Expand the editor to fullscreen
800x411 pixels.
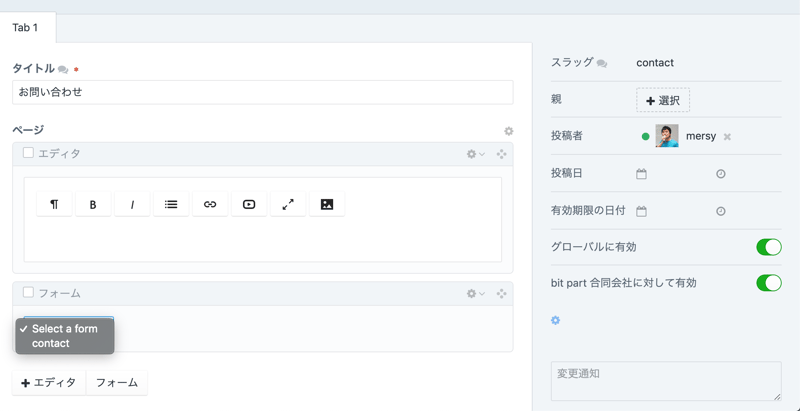[288, 204]
